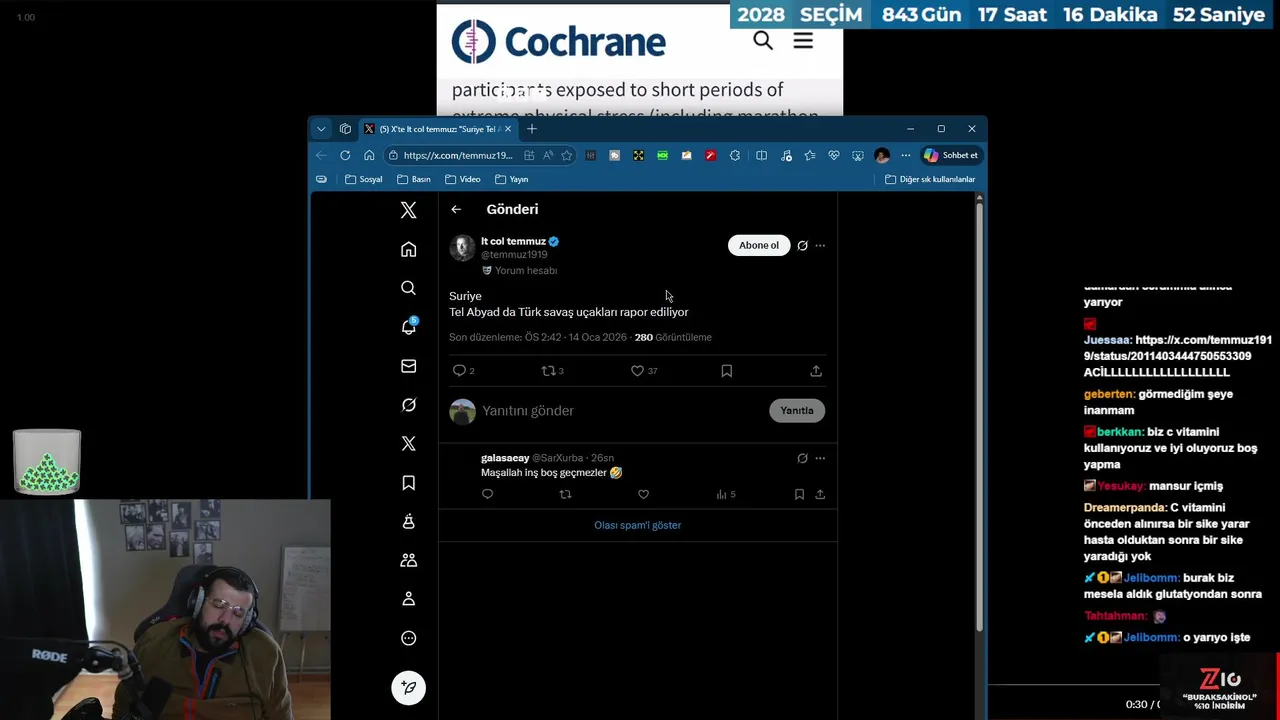Click the Cochrane logo
Viewport: 1280px width, 720px height.
(x=558, y=41)
